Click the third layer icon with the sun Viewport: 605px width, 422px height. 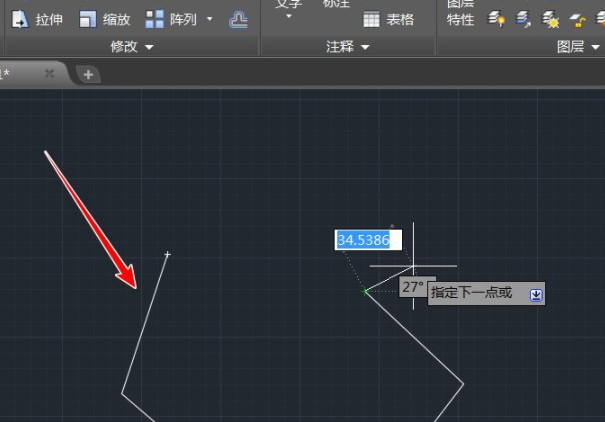click(x=551, y=19)
